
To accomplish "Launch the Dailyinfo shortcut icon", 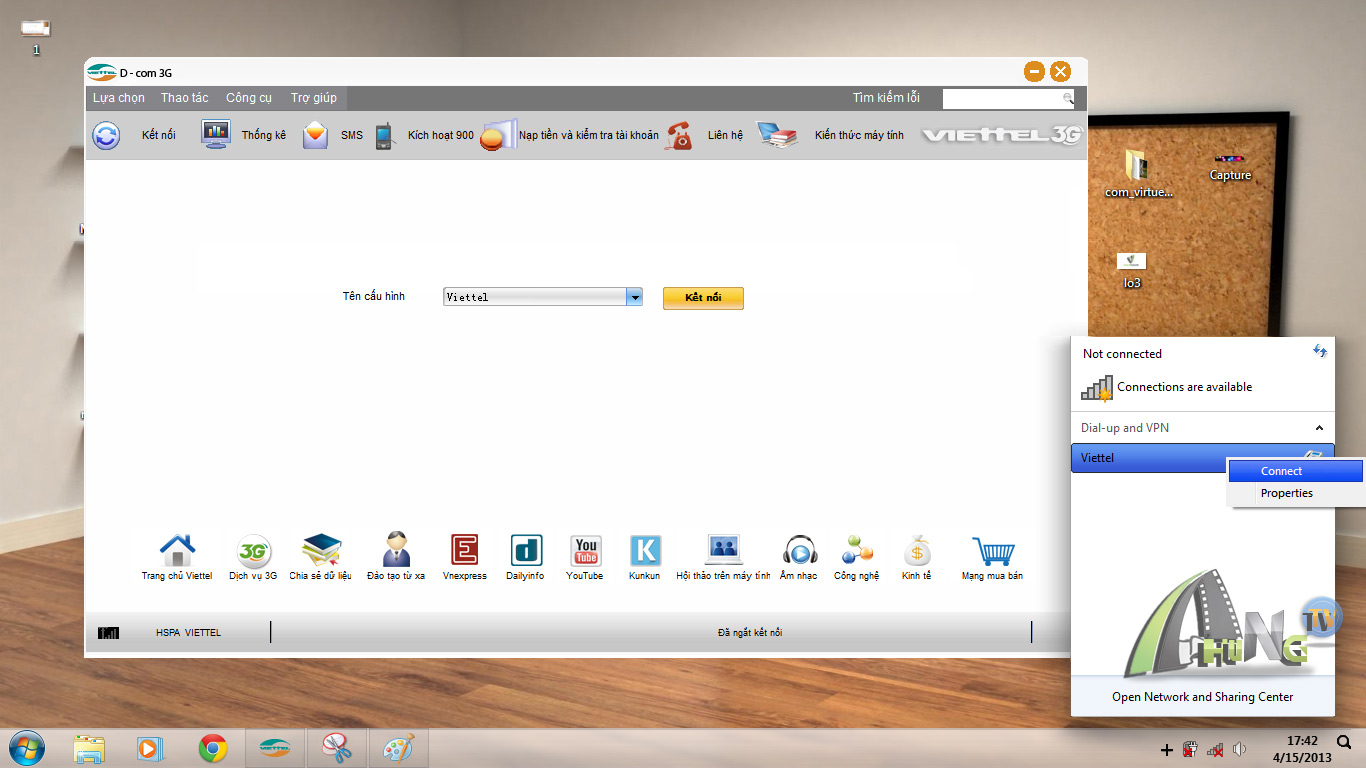I will 526,550.
